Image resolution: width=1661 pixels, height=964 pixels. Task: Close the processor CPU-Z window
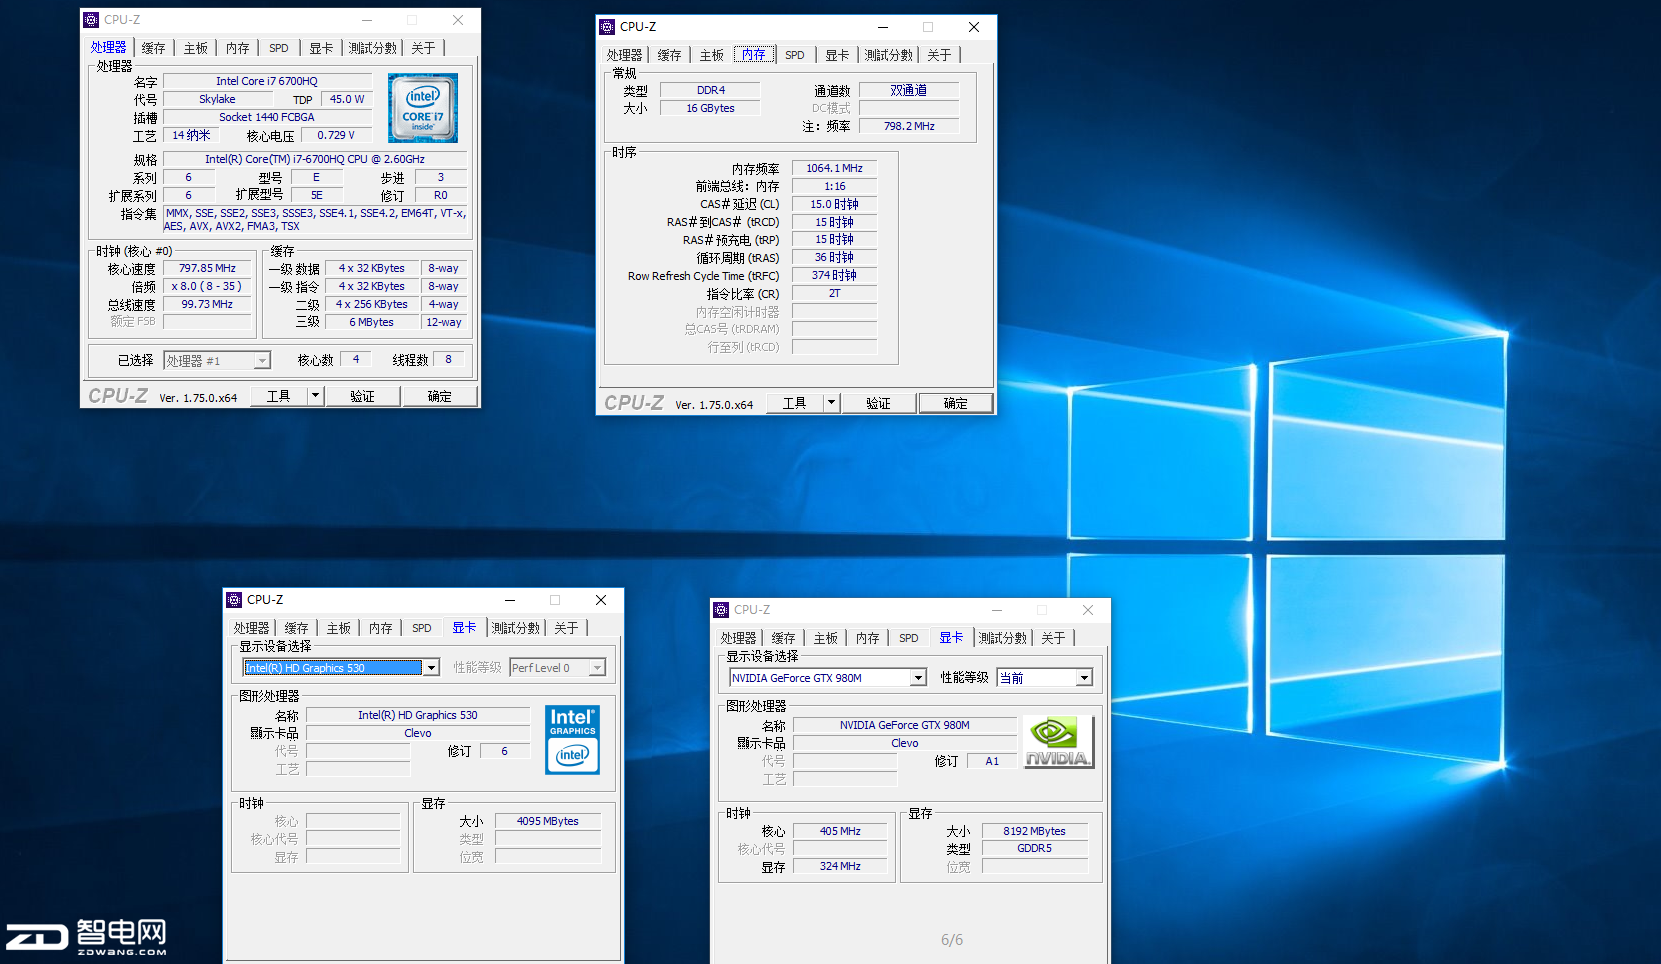coord(458,20)
